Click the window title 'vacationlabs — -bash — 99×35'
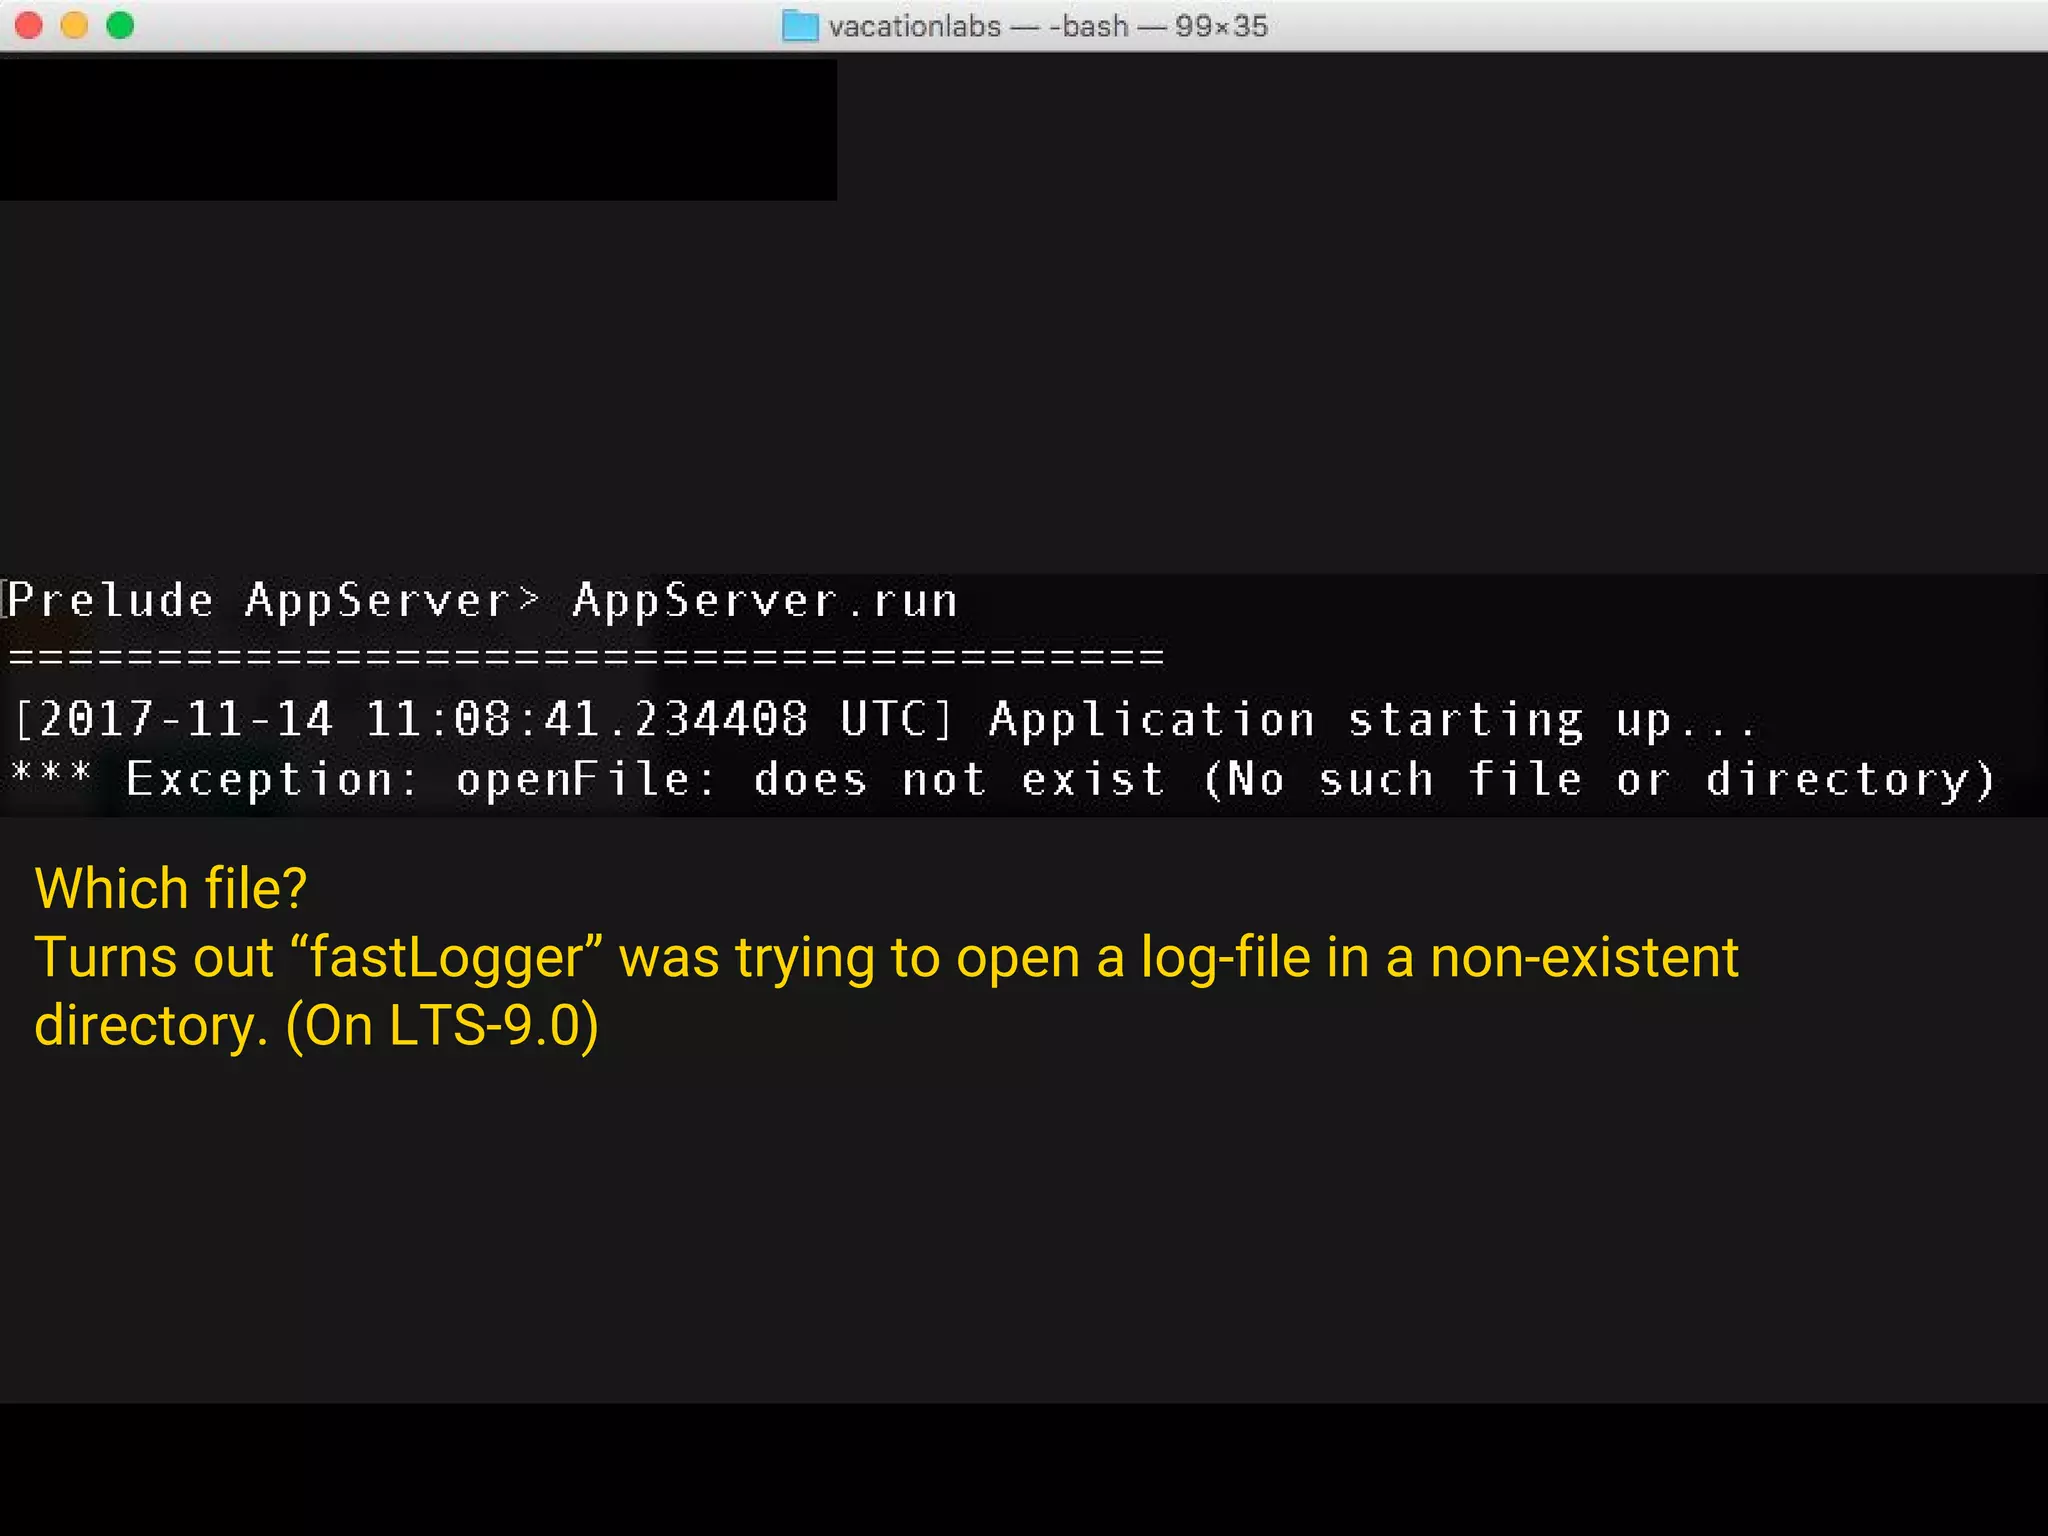The width and height of the screenshot is (2048, 1536). click(1048, 26)
